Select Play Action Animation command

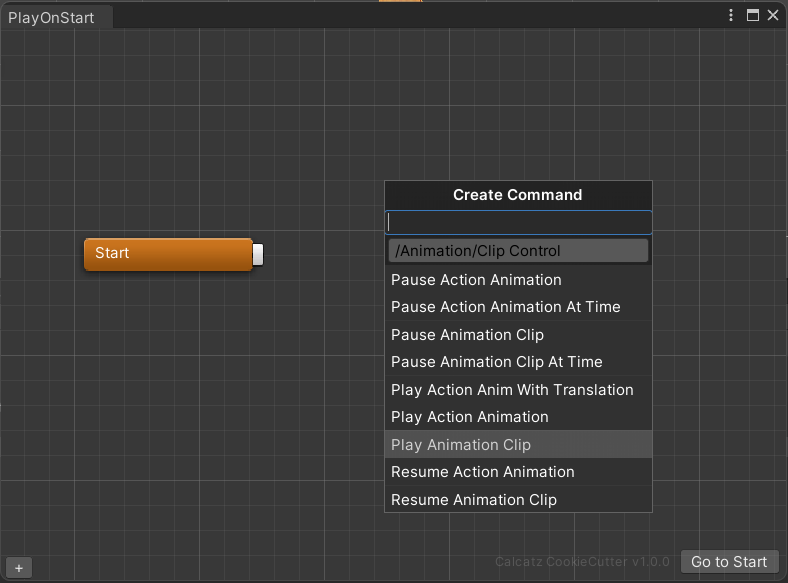518,417
